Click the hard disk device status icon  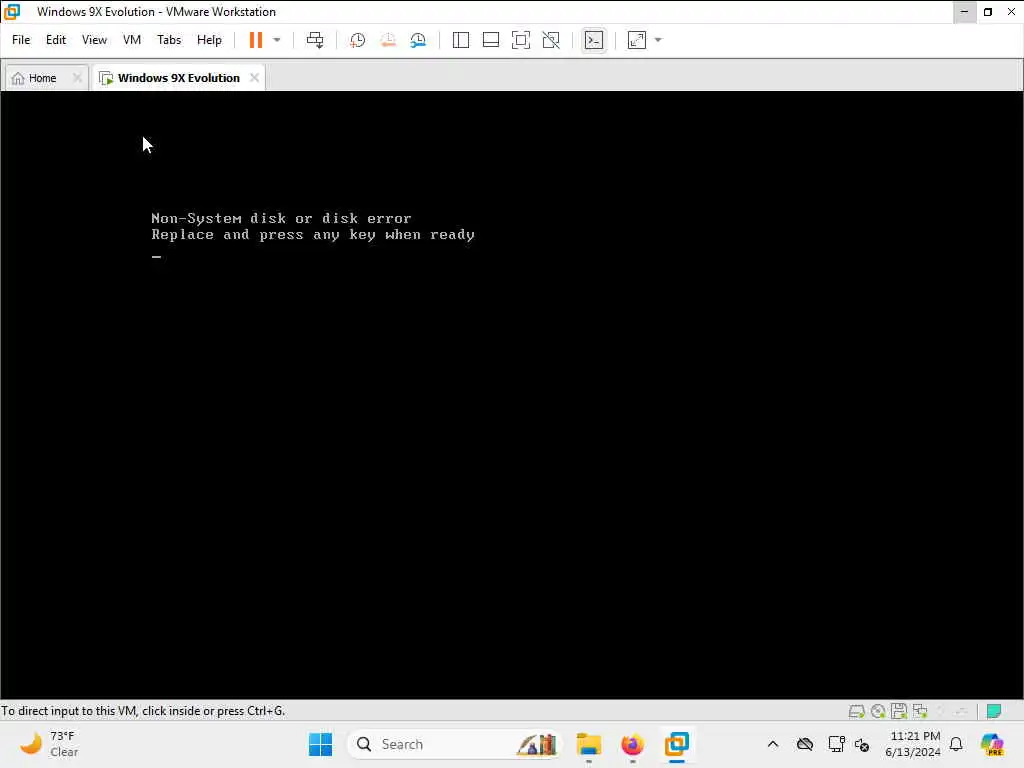tap(856, 711)
